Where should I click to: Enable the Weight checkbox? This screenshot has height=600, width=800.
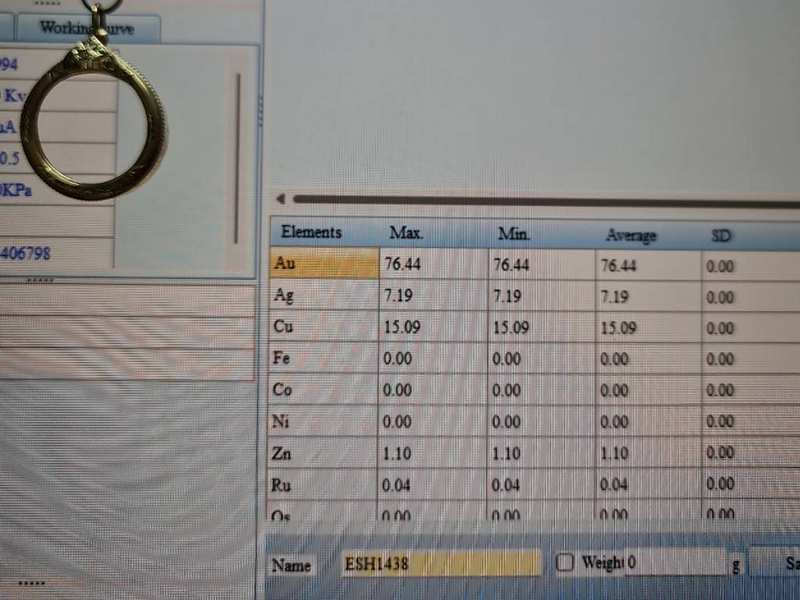[565, 563]
